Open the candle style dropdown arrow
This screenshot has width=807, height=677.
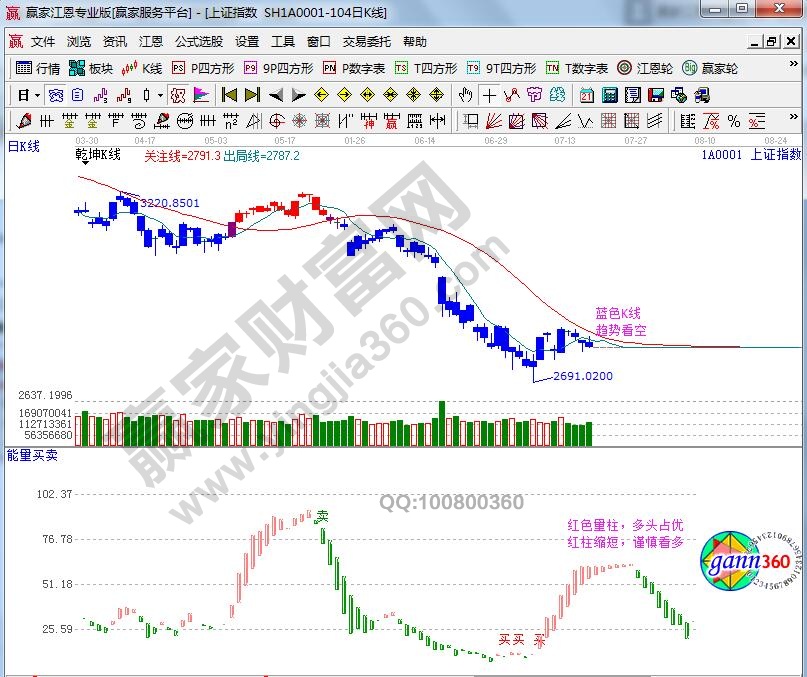(161, 96)
